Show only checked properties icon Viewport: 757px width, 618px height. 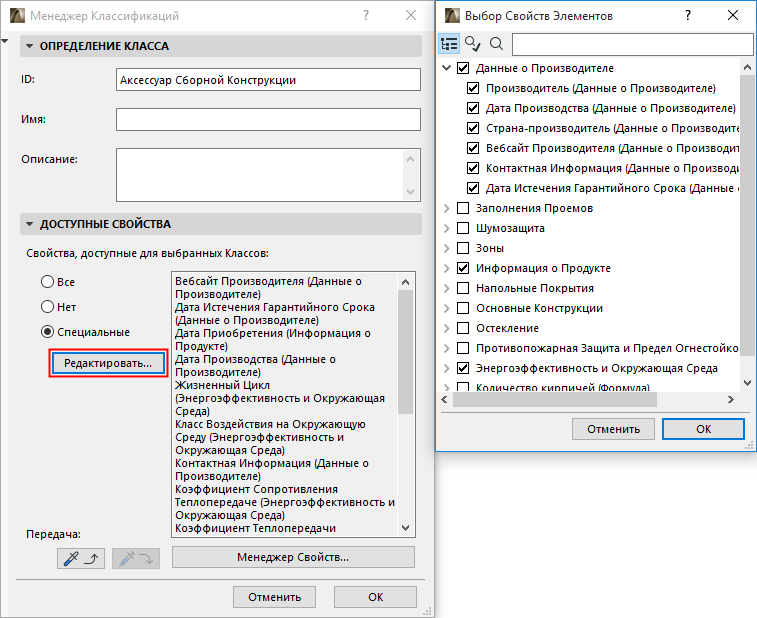[472, 44]
